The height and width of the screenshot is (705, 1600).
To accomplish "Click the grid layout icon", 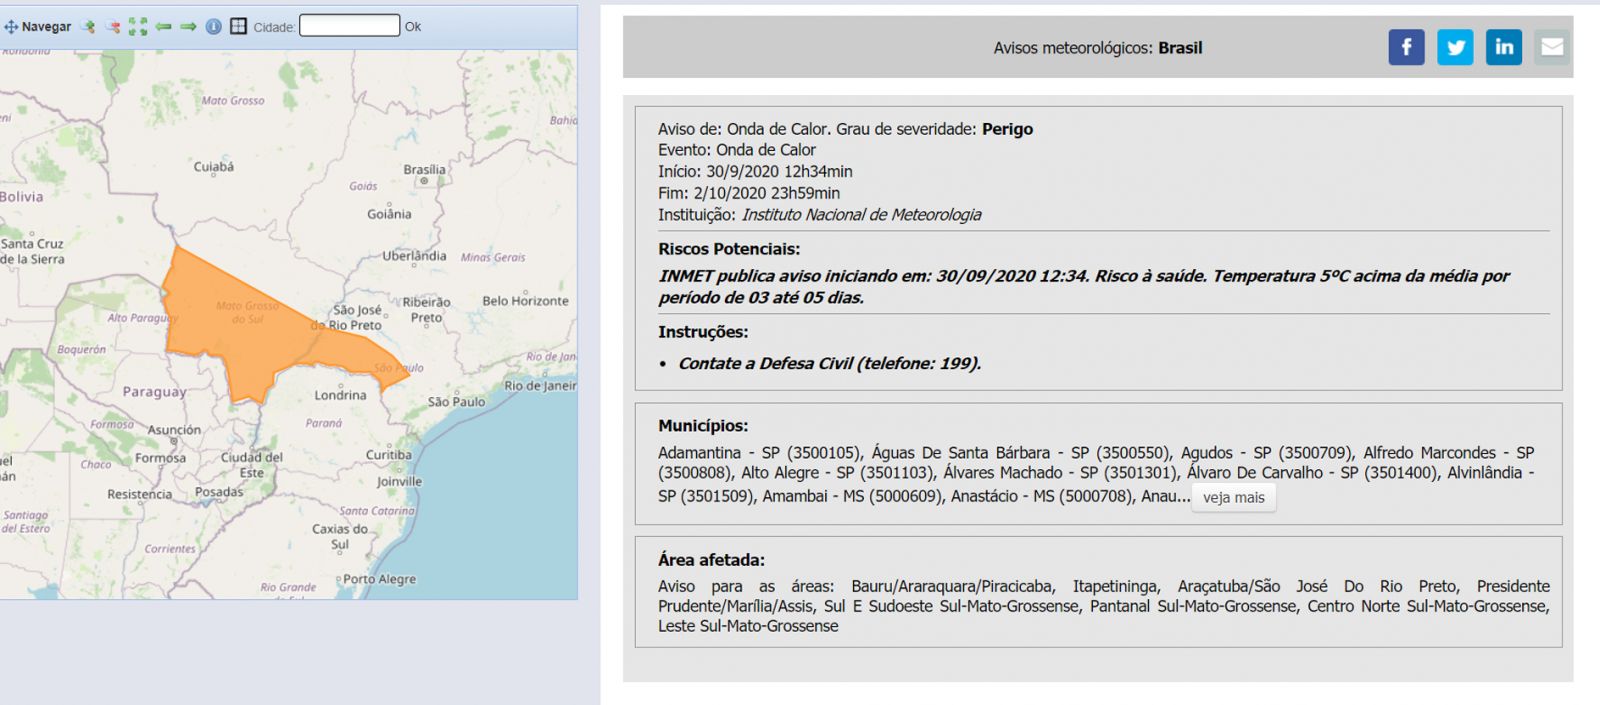I will pyautogui.click(x=238, y=27).
